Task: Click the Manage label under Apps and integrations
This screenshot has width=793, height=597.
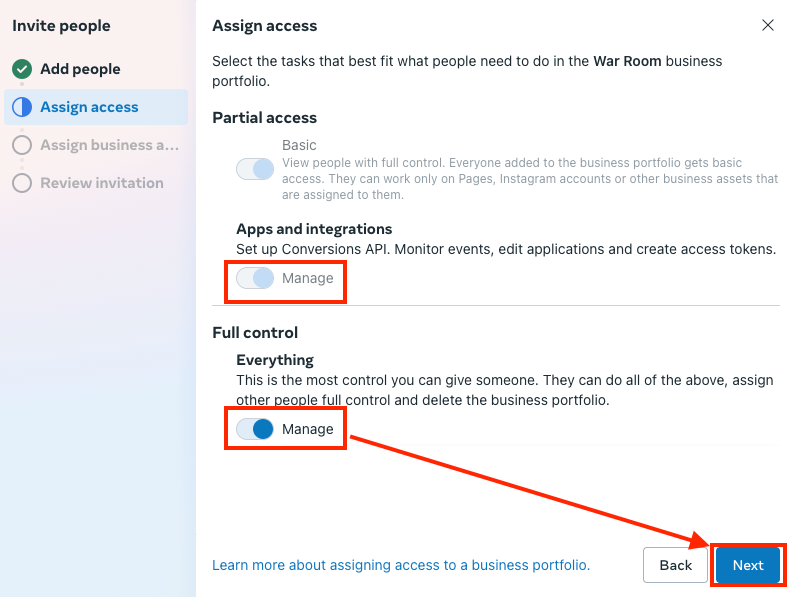Action: click(x=308, y=278)
